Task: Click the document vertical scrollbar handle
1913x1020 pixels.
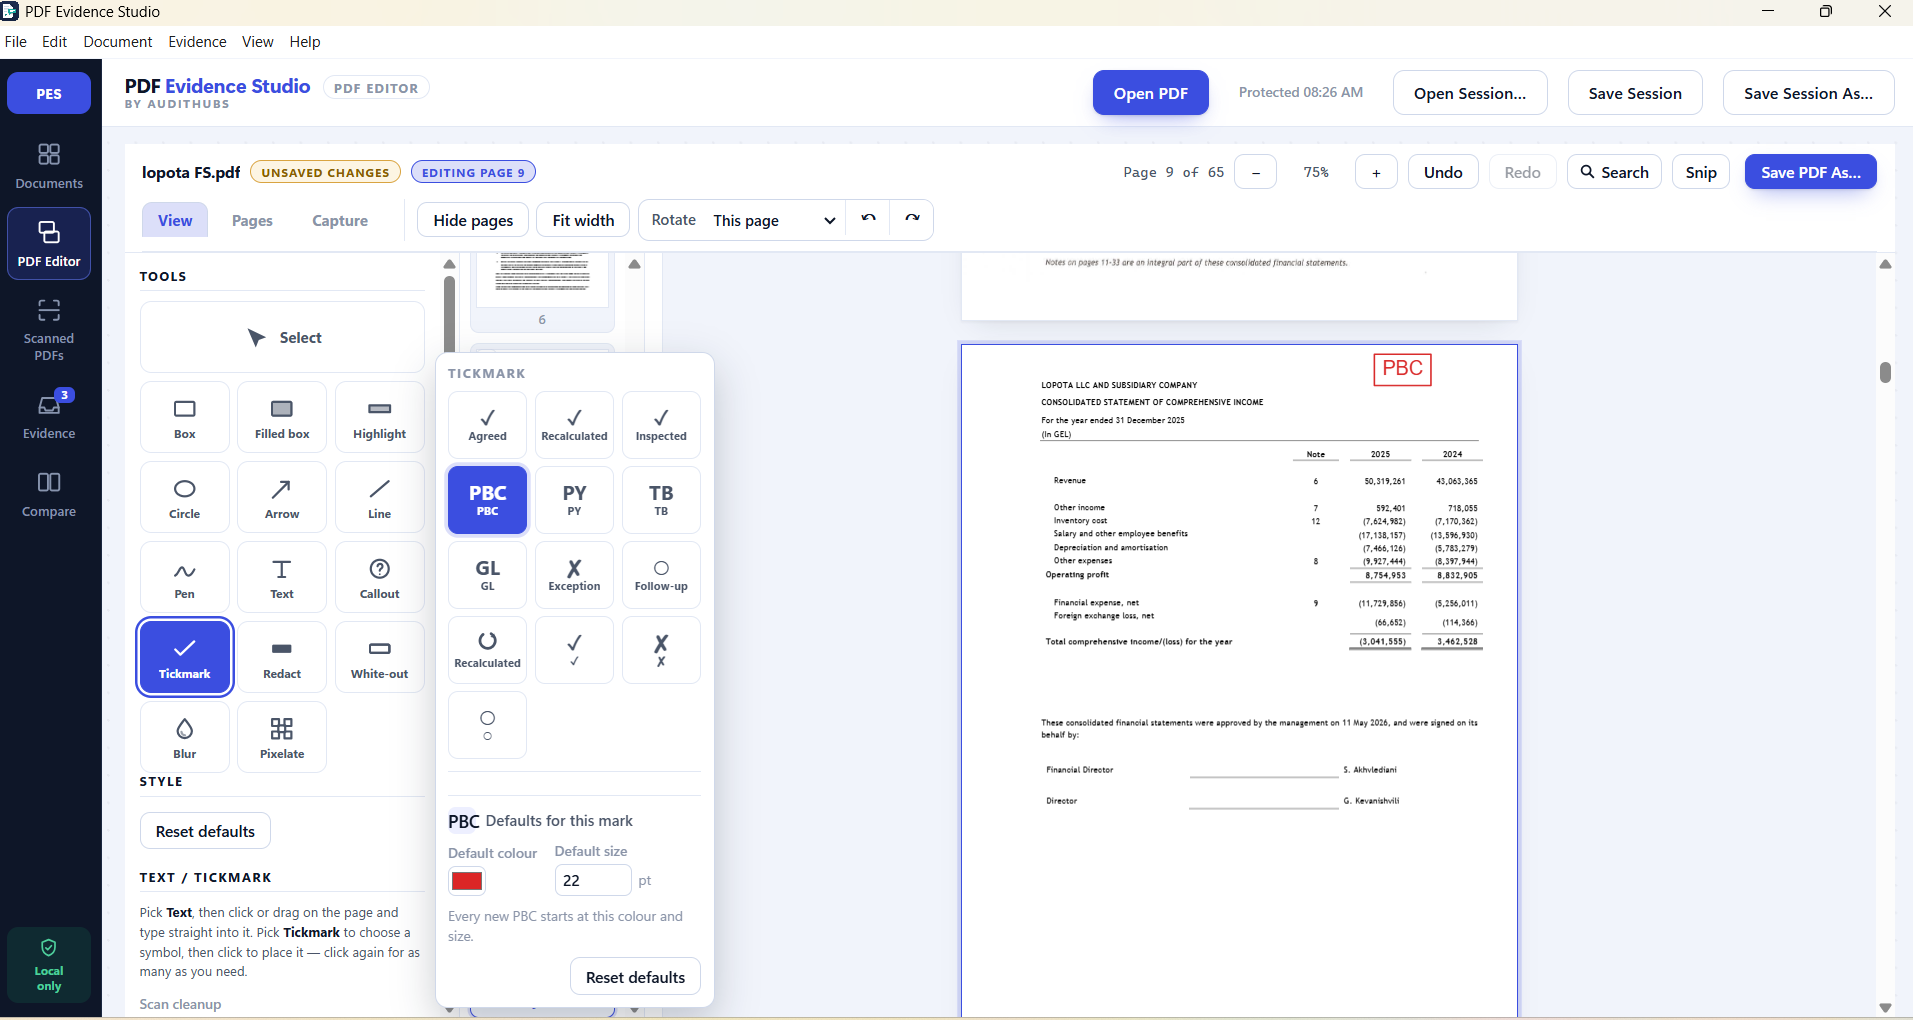Action: (1885, 372)
